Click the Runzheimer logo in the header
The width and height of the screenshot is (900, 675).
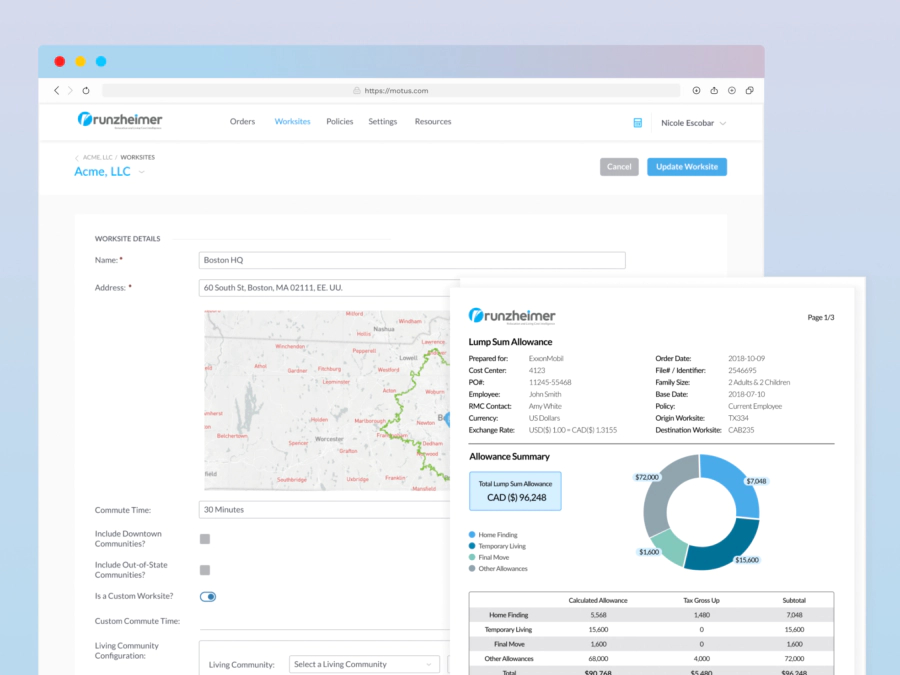tap(120, 121)
